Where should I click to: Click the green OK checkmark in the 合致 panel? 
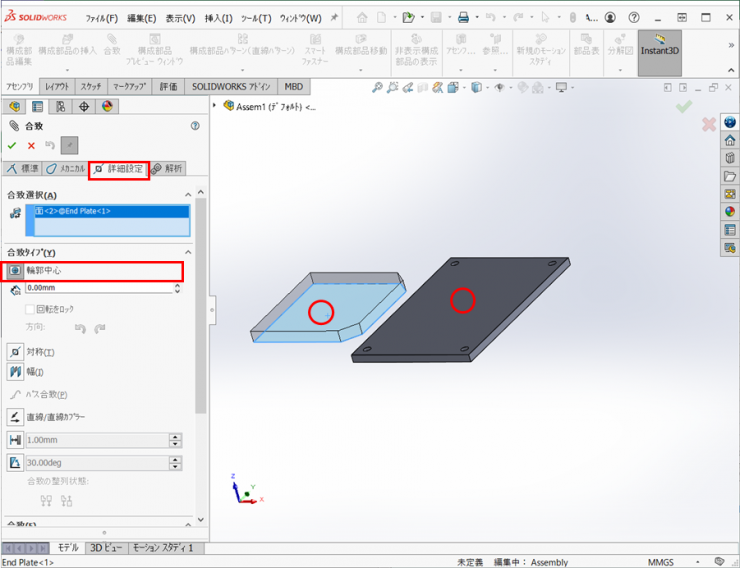tap(12, 145)
